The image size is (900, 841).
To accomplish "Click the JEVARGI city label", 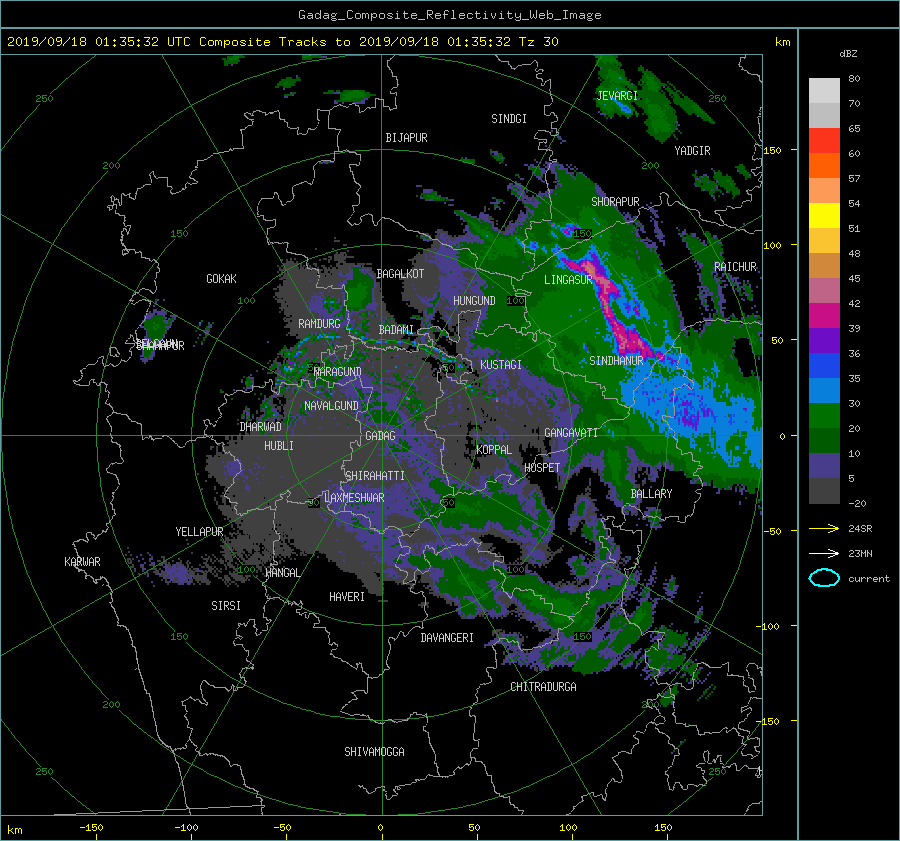I will [617, 96].
